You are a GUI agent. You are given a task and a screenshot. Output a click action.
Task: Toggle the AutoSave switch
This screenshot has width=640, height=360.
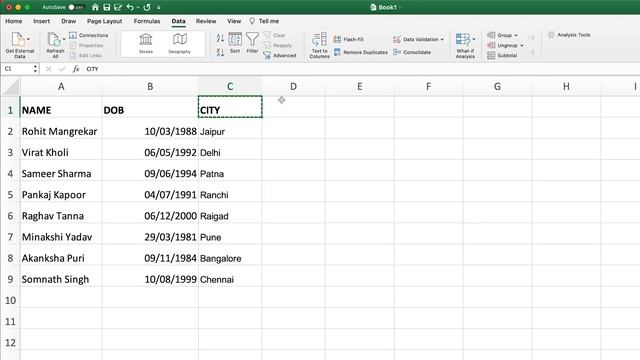pyautogui.click(x=76, y=7)
